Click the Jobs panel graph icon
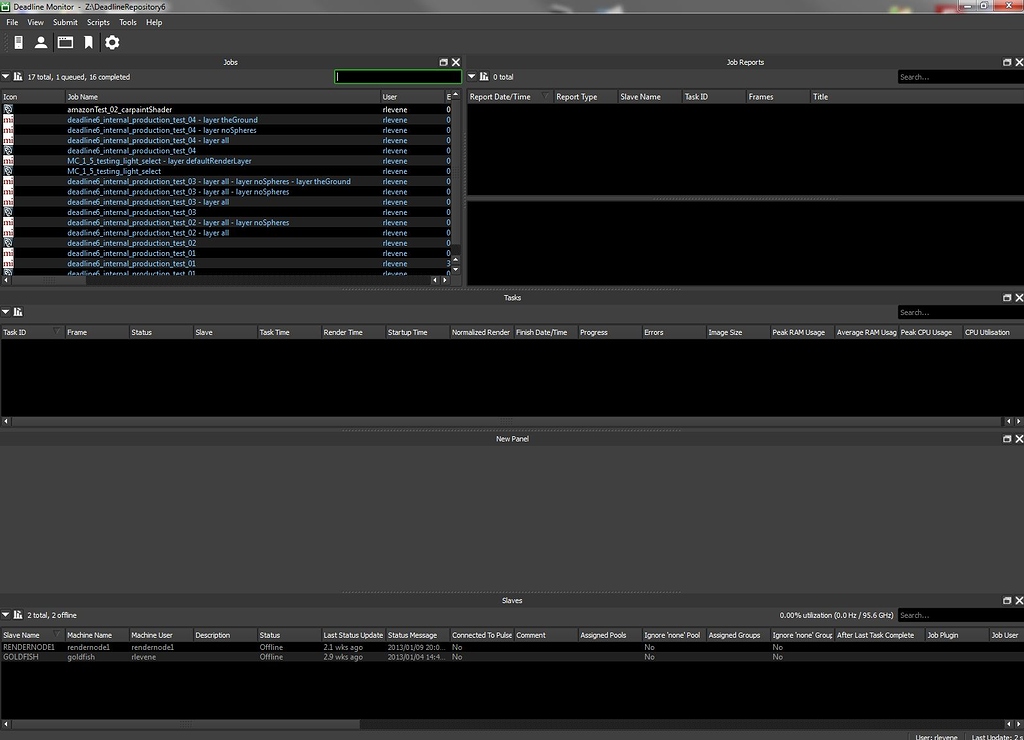Screen dimensions: 1024x740 (x=18, y=77)
